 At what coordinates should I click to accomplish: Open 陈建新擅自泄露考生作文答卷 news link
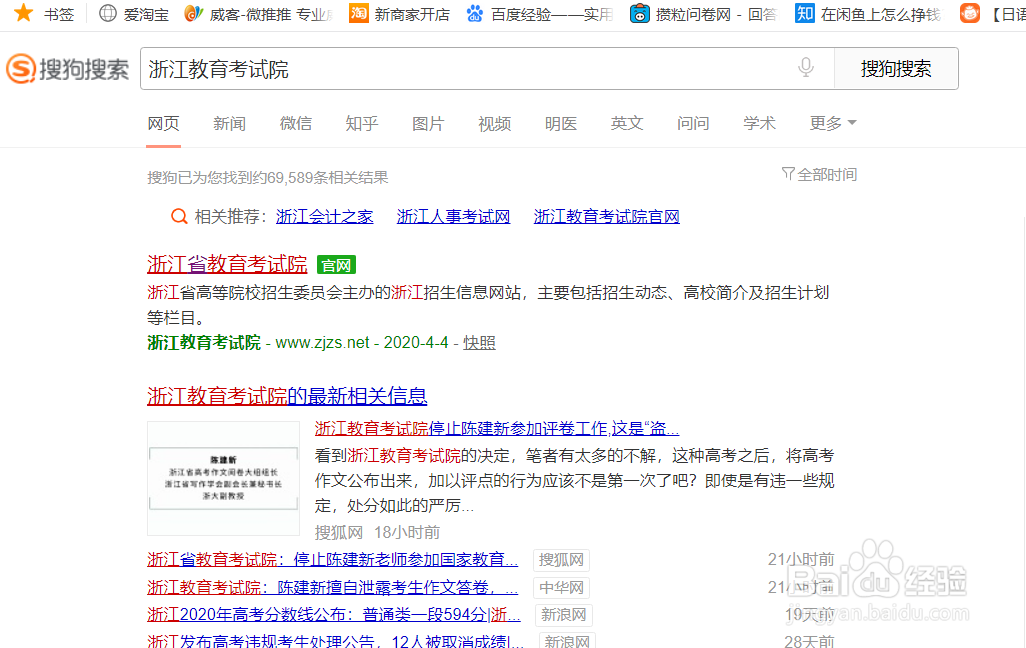332,588
